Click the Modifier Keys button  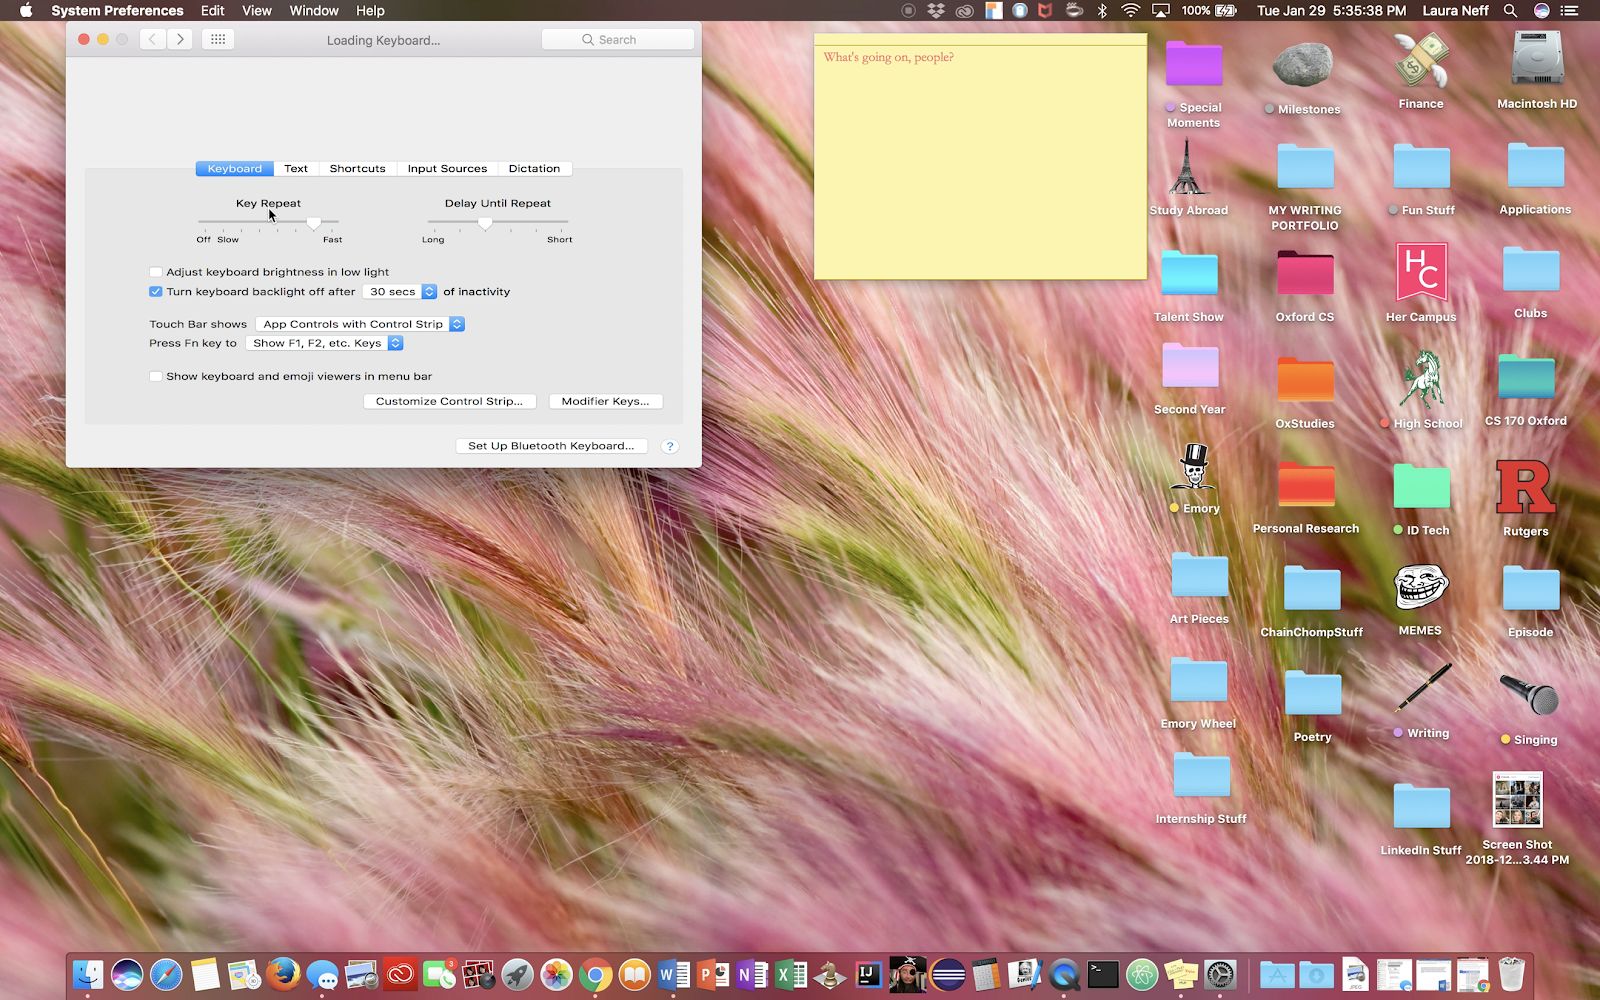[x=605, y=401]
